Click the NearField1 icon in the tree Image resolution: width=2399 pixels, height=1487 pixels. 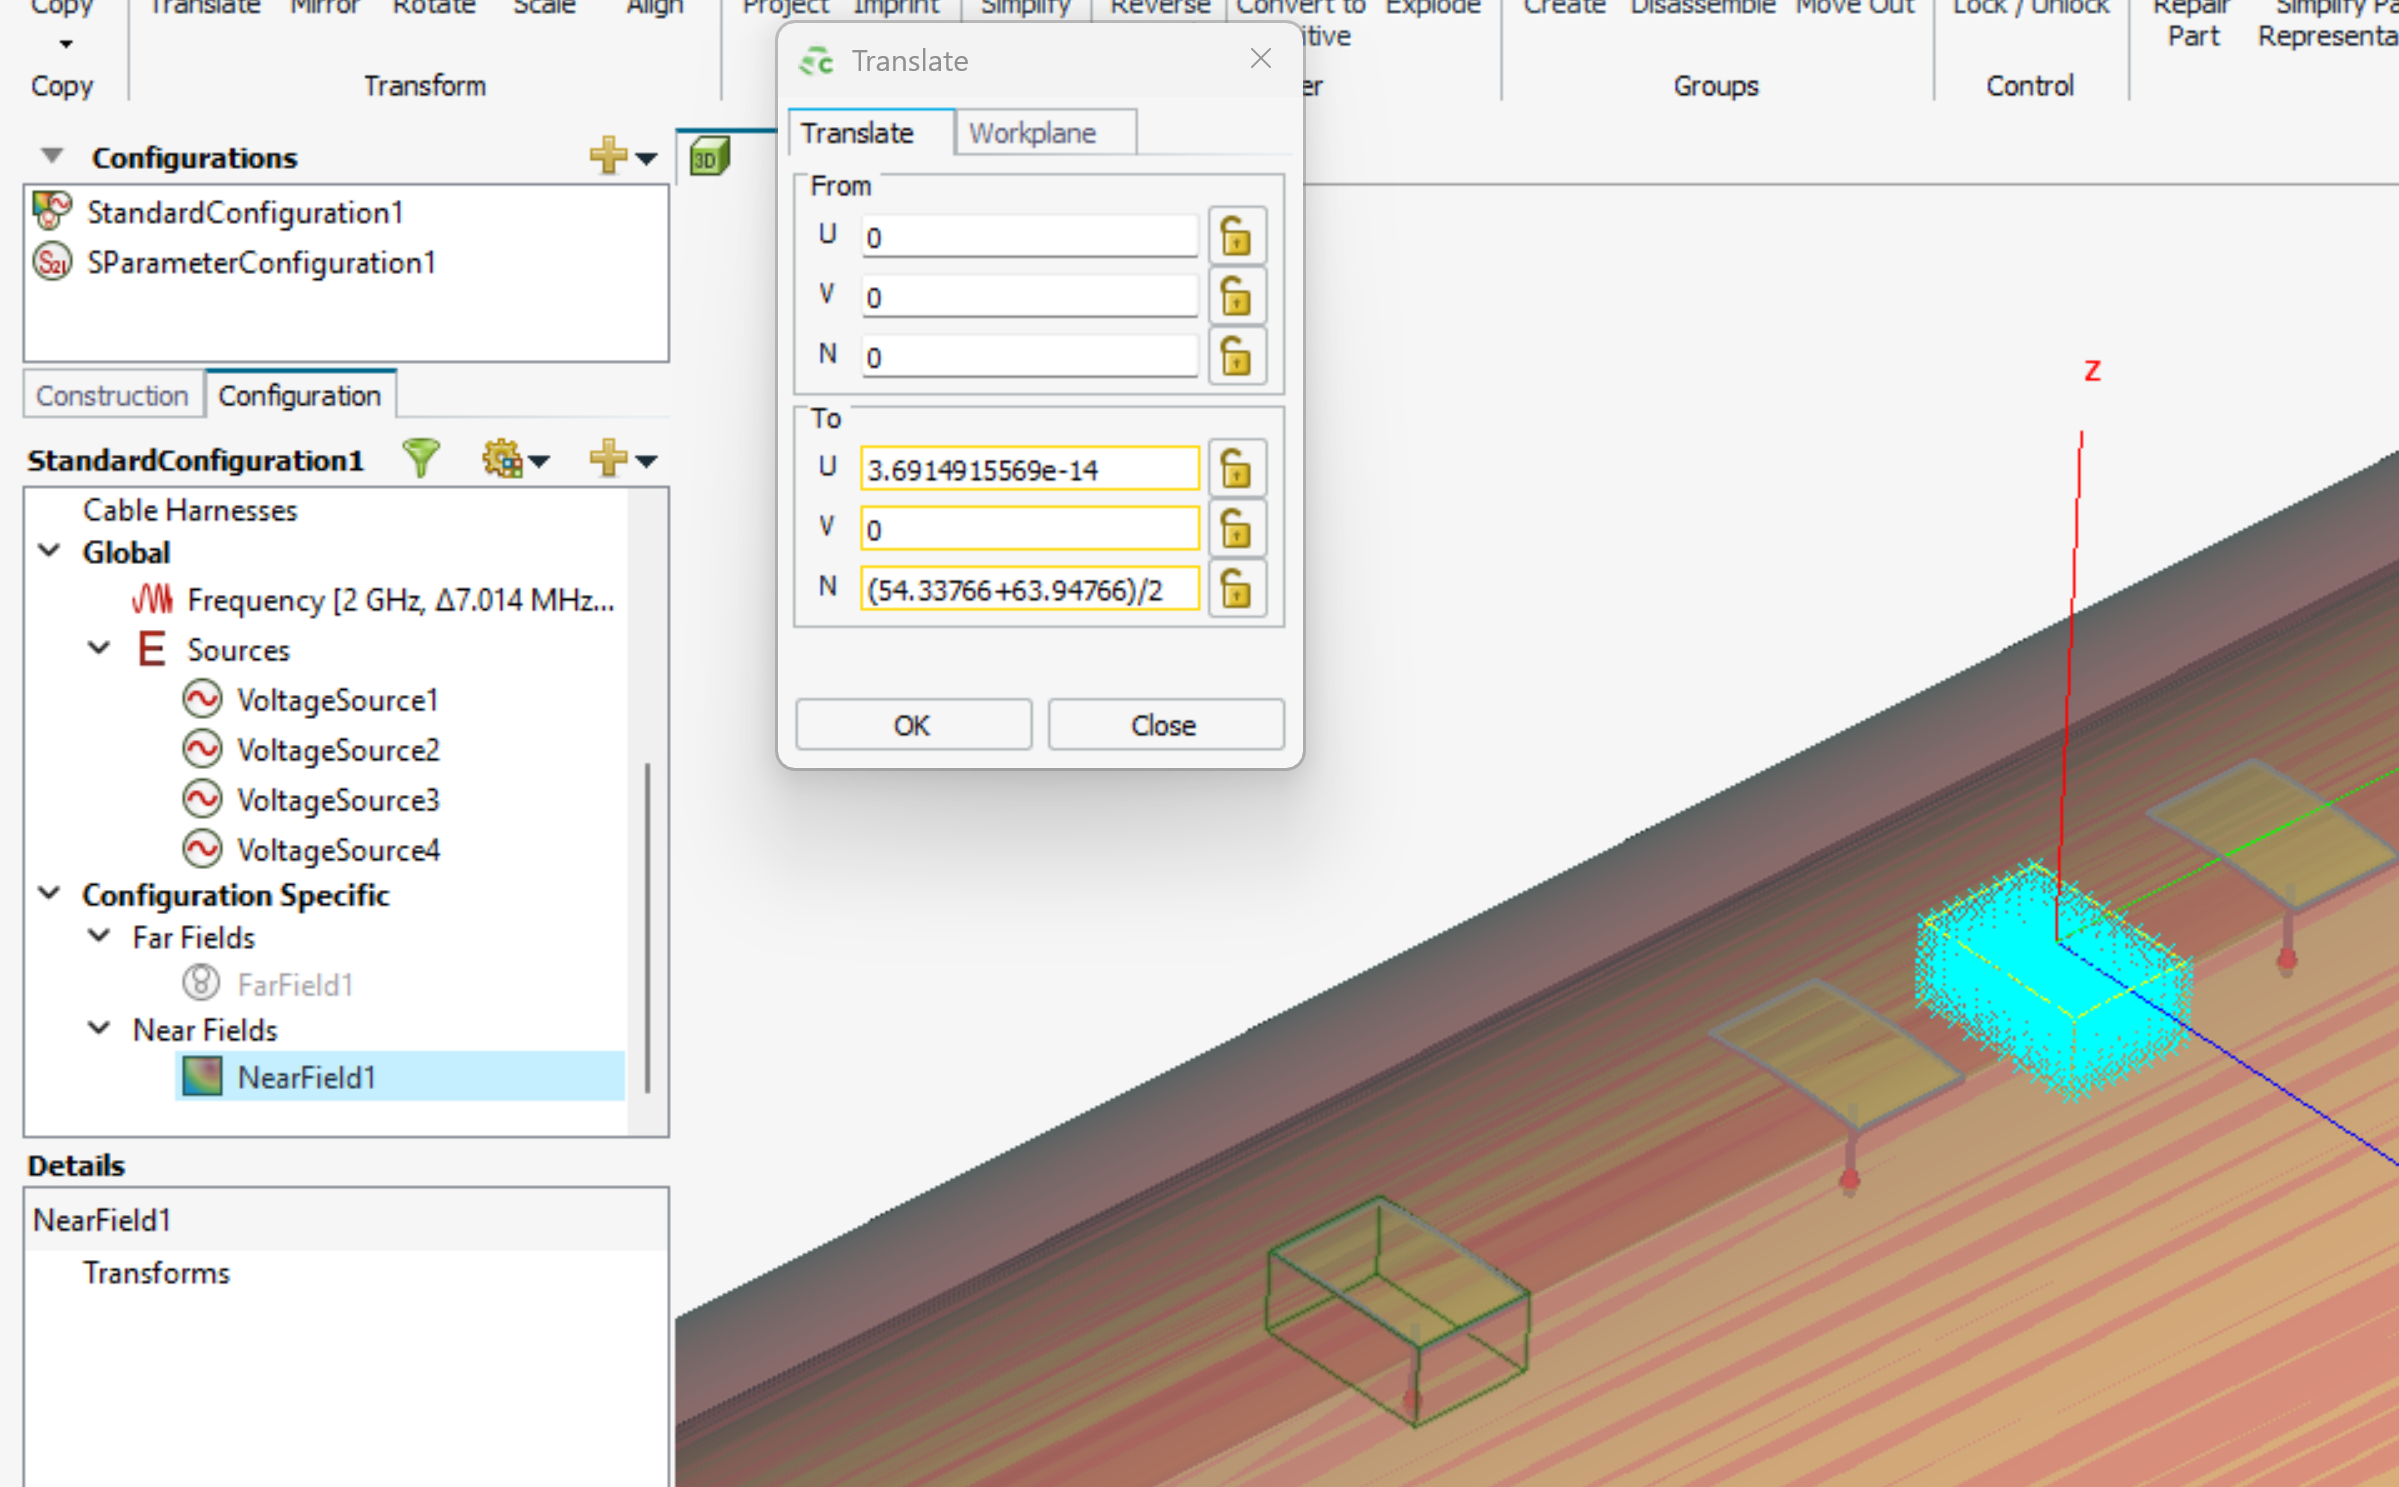coord(202,1076)
